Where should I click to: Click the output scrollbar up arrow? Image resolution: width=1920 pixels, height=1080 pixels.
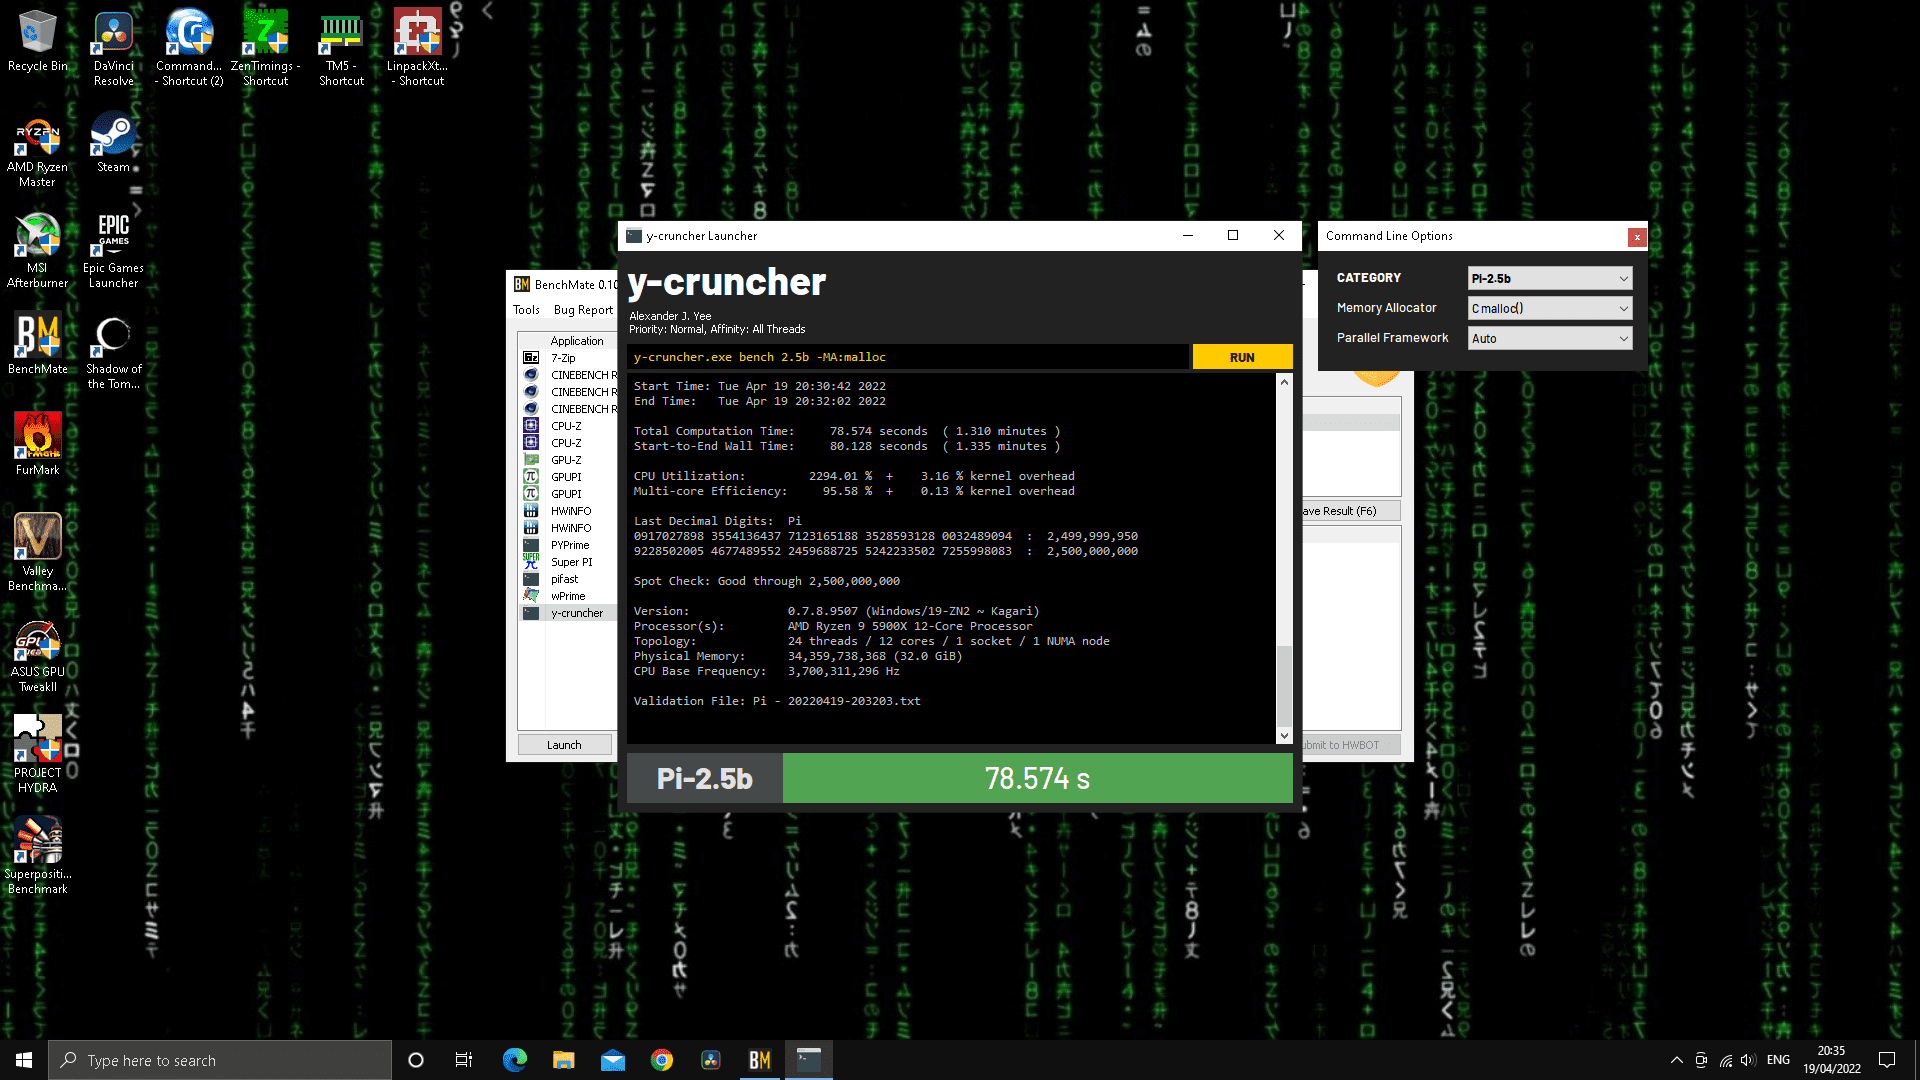[1284, 382]
